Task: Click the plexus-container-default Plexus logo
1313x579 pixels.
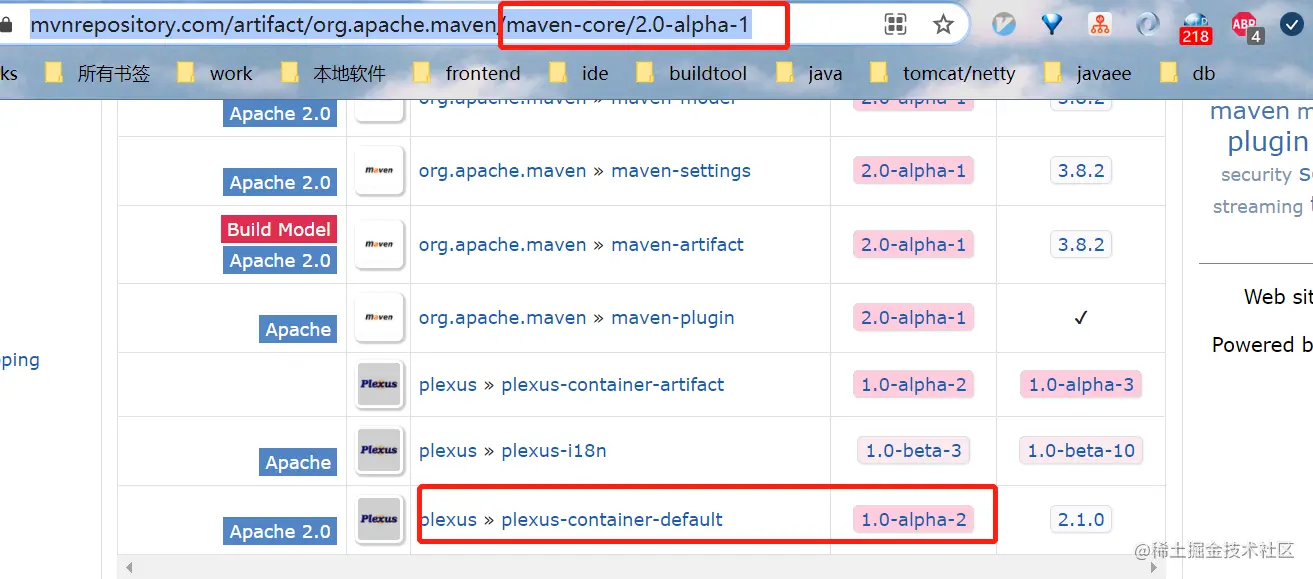Action: (379, 520)
